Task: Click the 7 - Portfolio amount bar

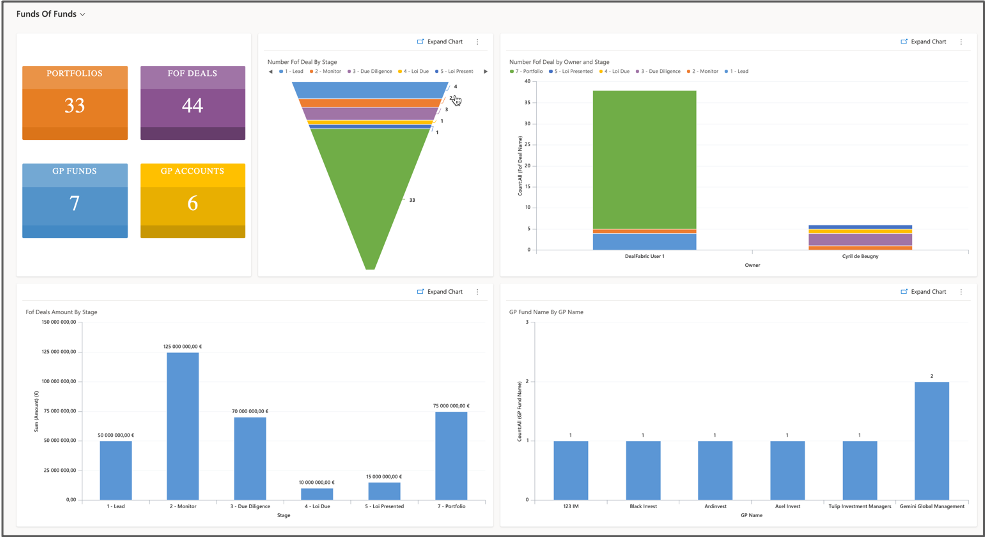Action: pyautogui.click(x=451, y=456)
